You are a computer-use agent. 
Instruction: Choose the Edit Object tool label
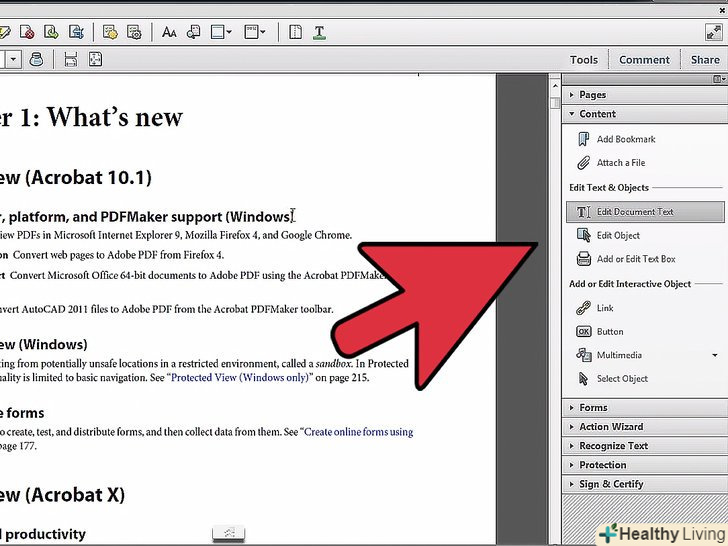click(618, 236)
